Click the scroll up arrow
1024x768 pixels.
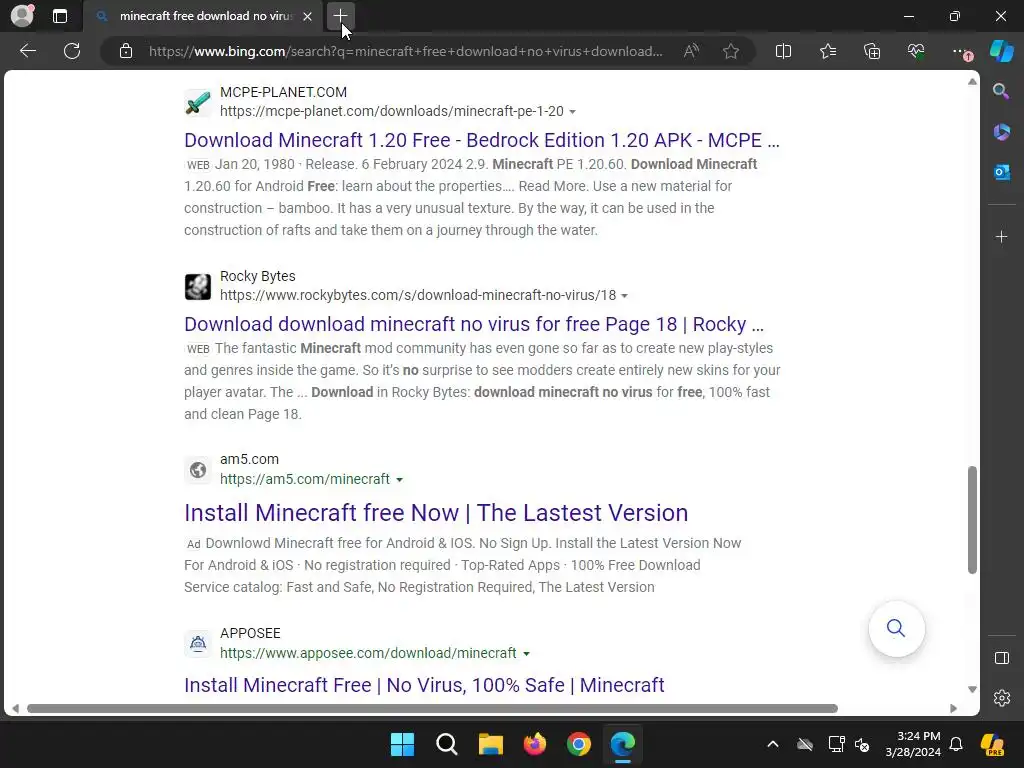tap(972, 82)
